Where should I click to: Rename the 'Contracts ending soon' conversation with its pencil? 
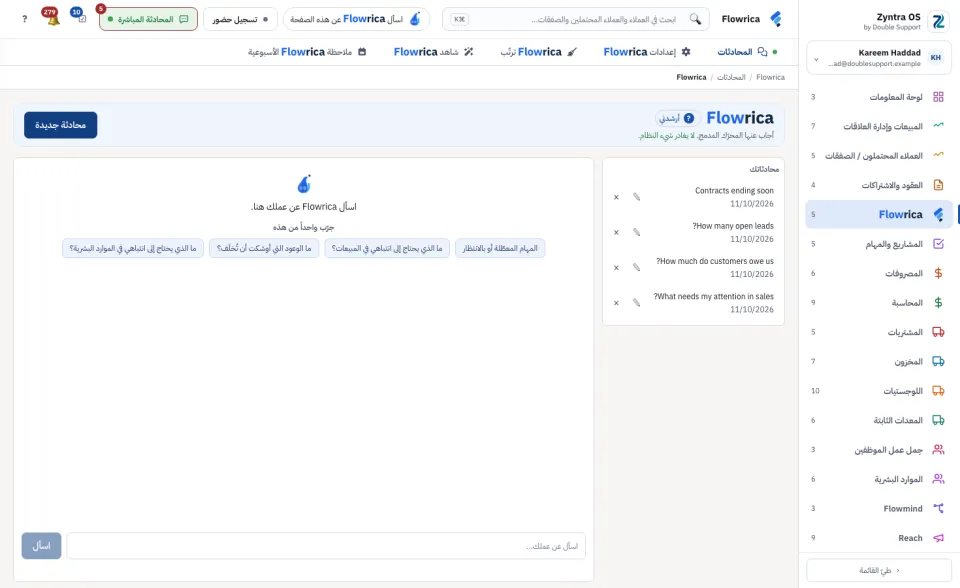click(x=637, y=197)
